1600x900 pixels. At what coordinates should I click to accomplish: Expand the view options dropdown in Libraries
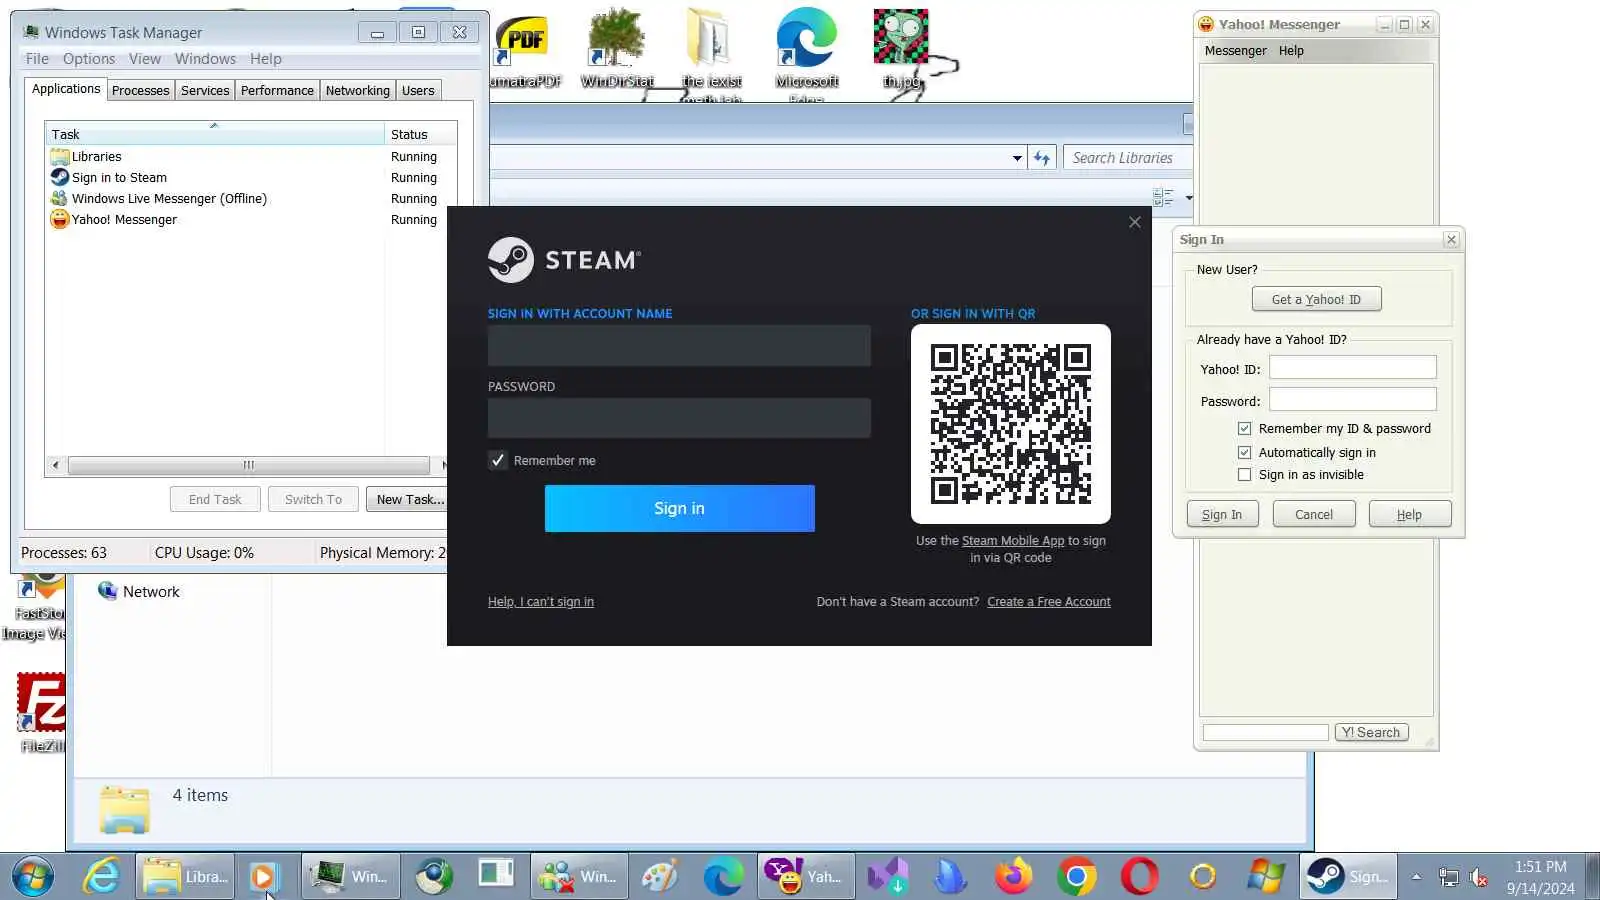[1188, 198]
